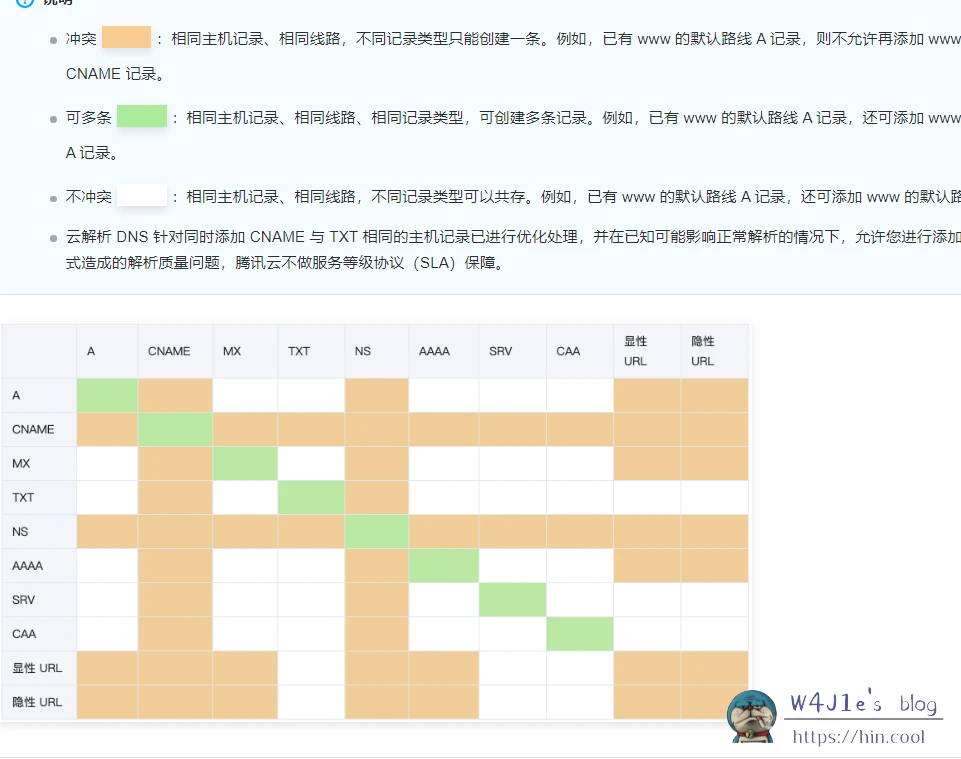
Task: Select the MX column header
Action: click(x=232, y=351)
